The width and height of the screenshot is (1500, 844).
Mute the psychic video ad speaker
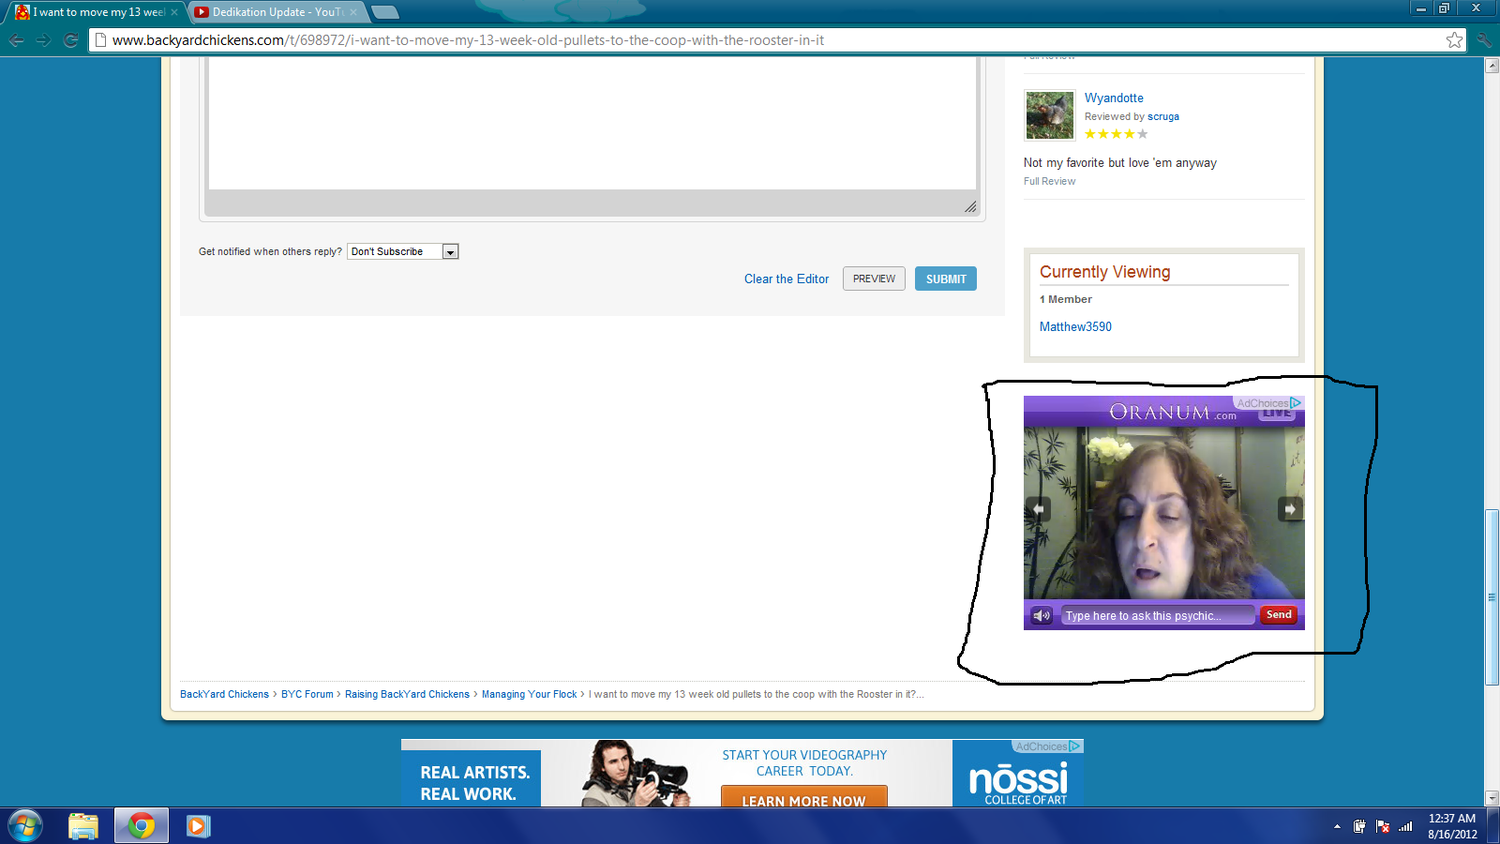click(x=1041, y=616)
